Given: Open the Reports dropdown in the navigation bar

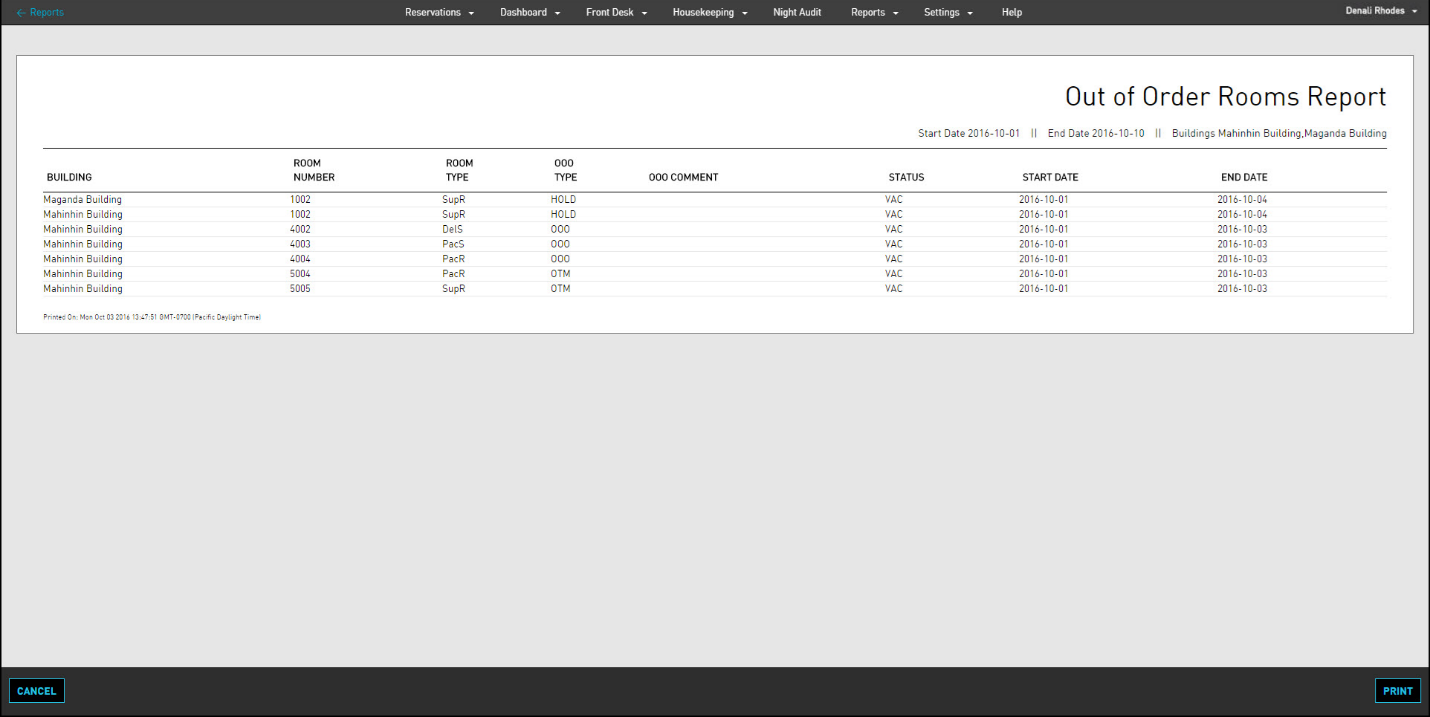Looking at the screenshot, I should coord(872,12).
